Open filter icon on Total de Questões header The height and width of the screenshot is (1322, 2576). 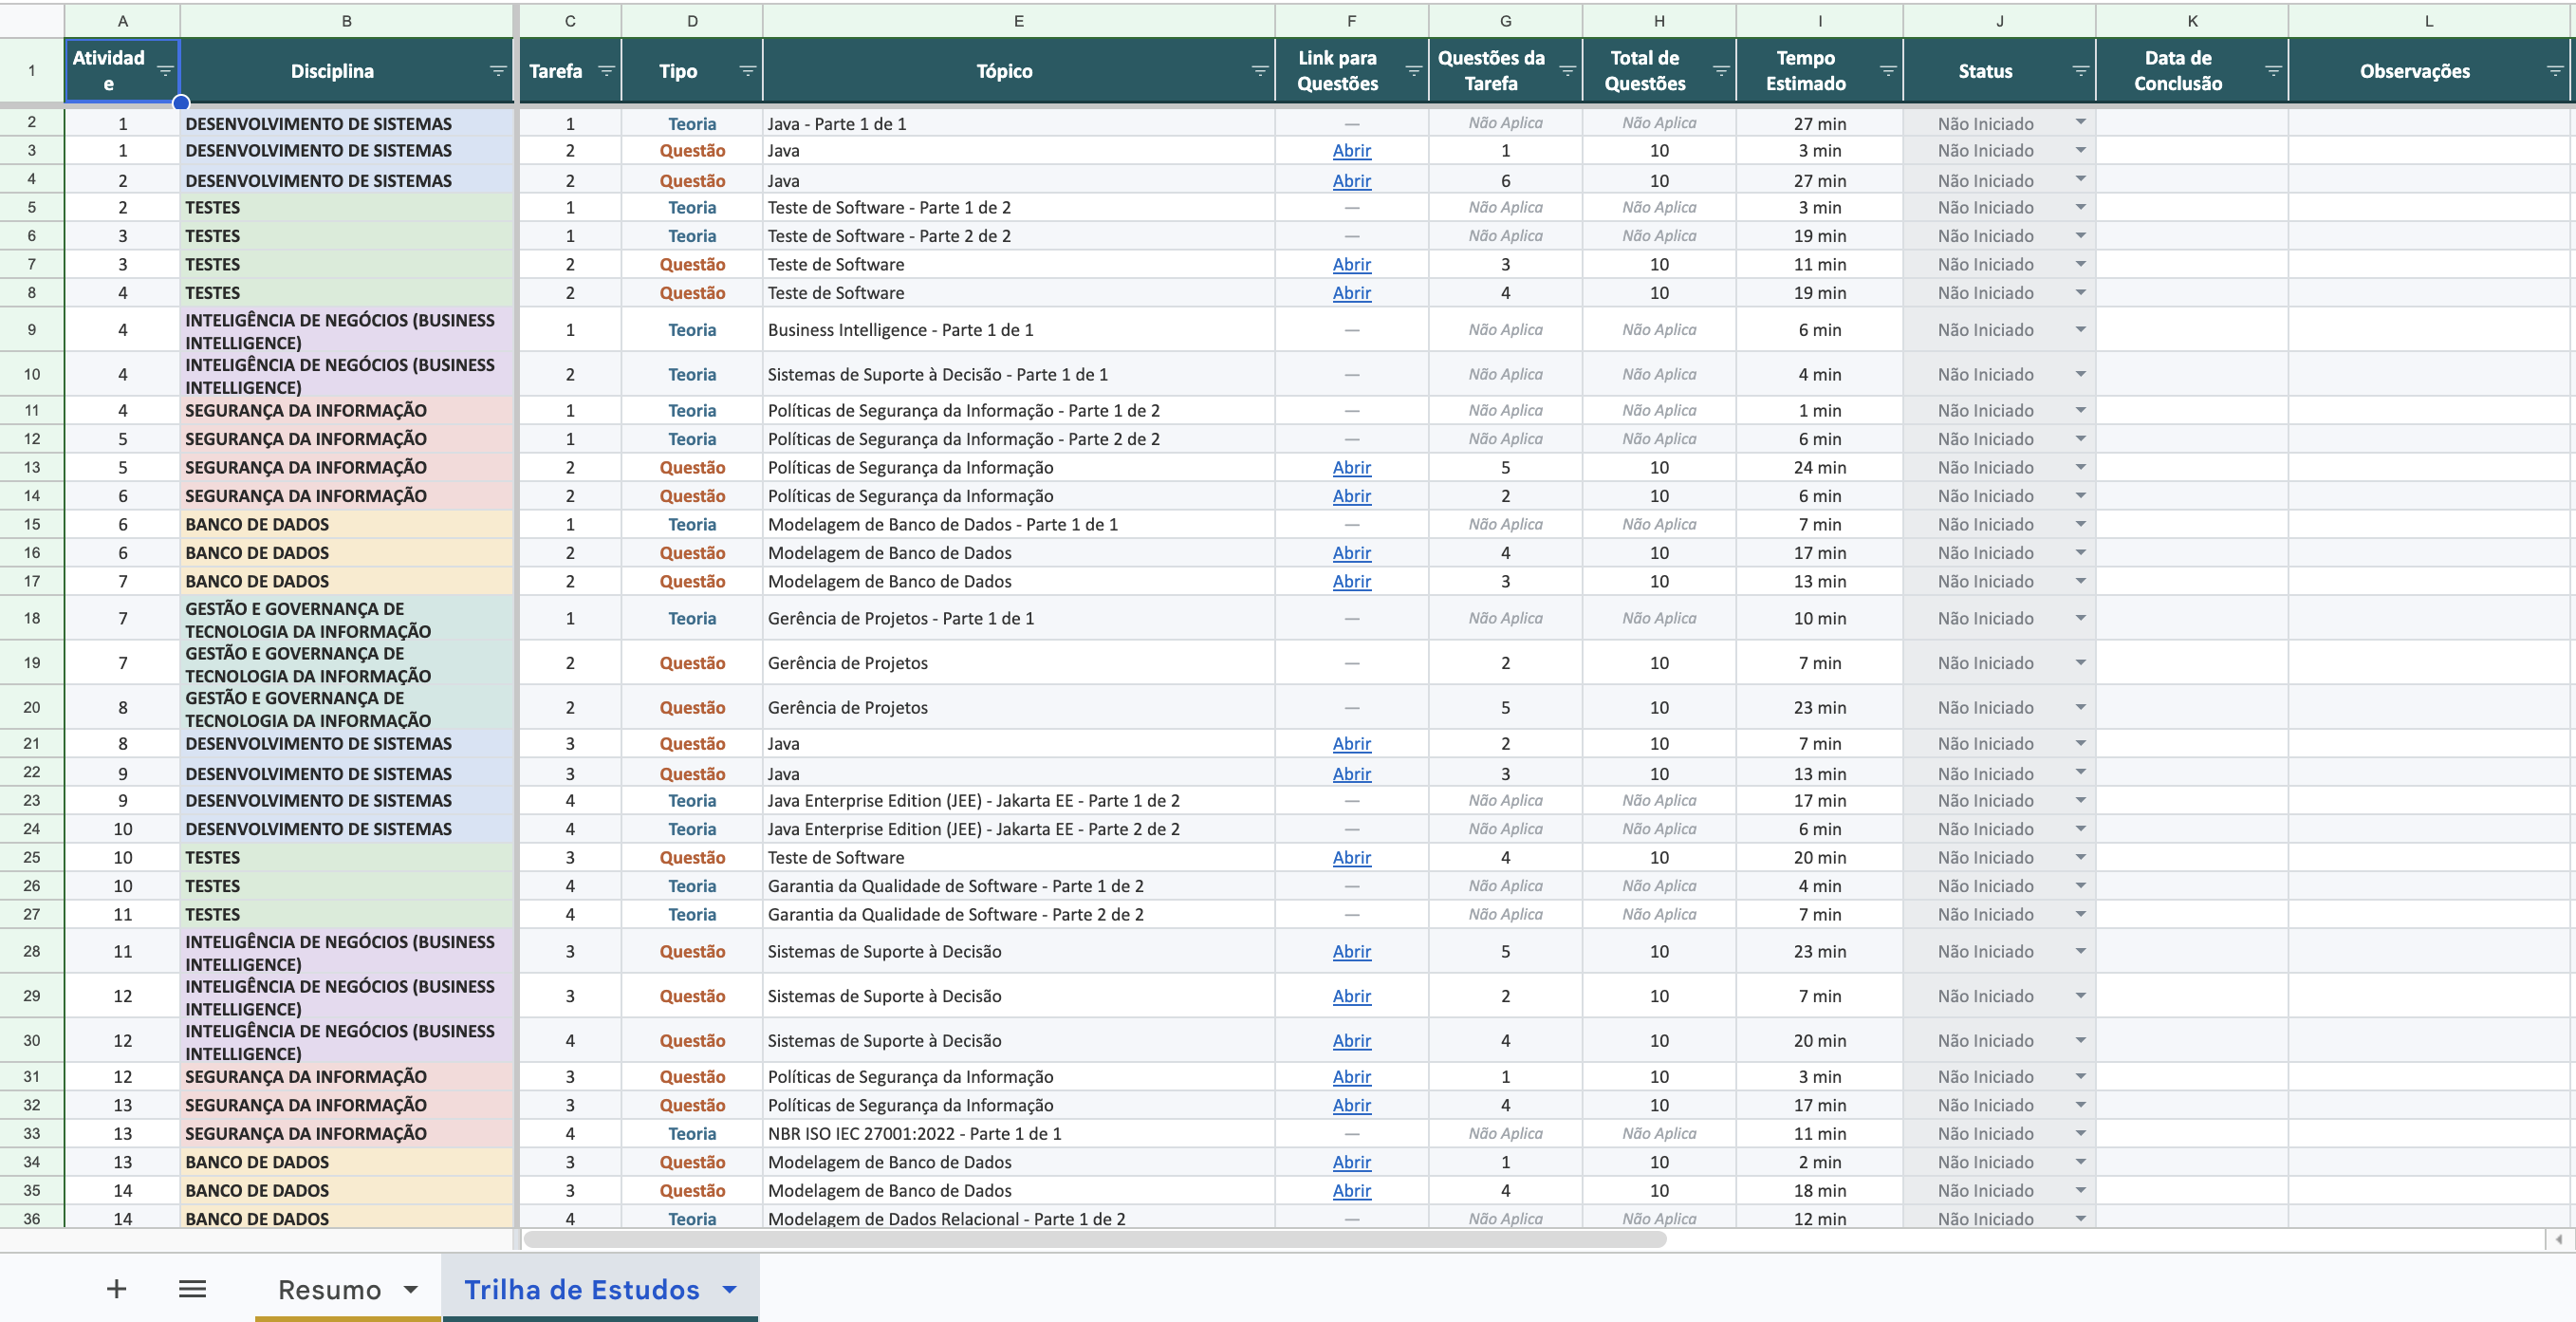pos(1721,71)
